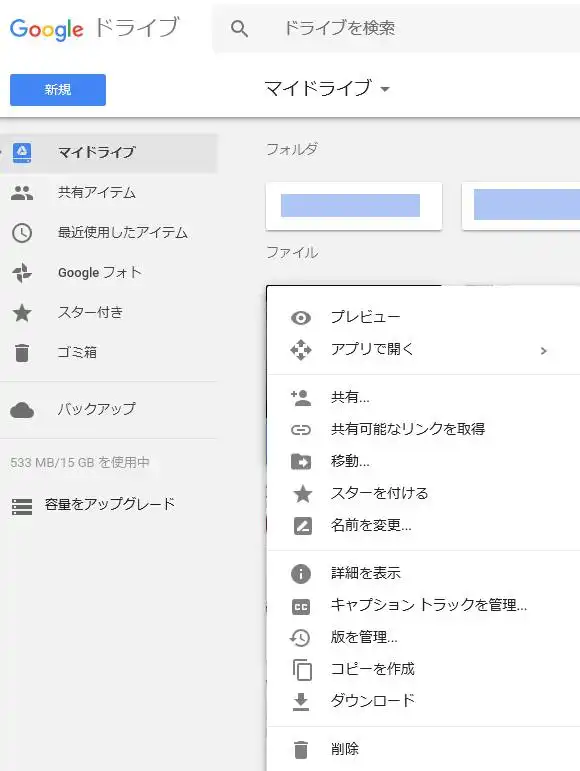
Task: Select the second folder card
Action: click(521, 206)
